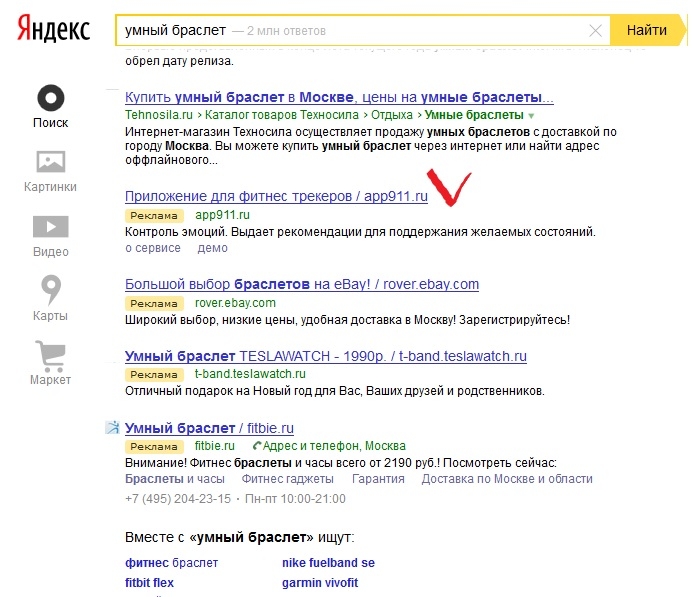This screenshot has width=693, height=597.
Task: Open the Поиск search section icon
Action: (x=51, y=98)
